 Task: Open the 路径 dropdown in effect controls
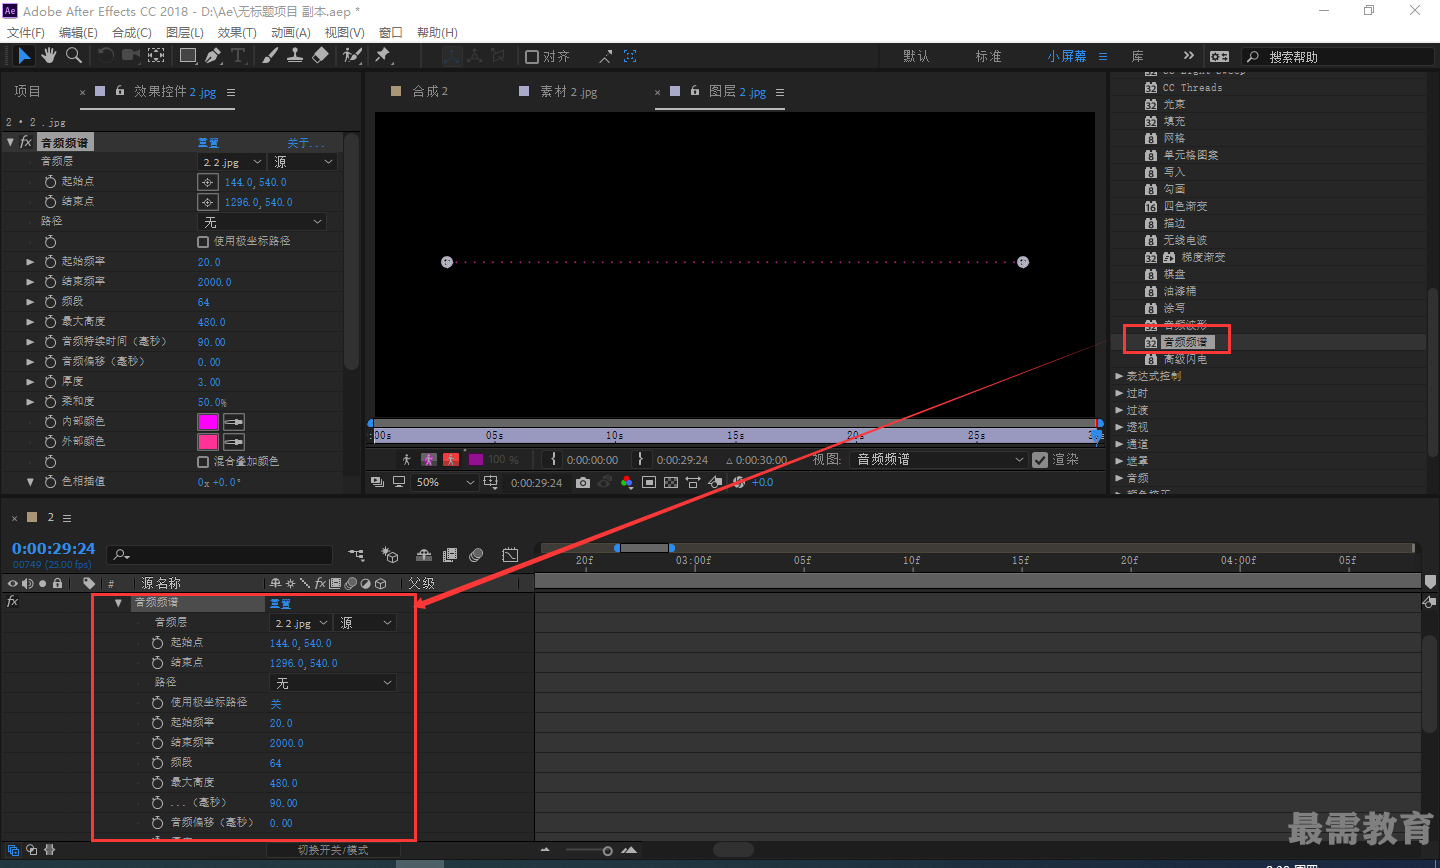point(262,222)
